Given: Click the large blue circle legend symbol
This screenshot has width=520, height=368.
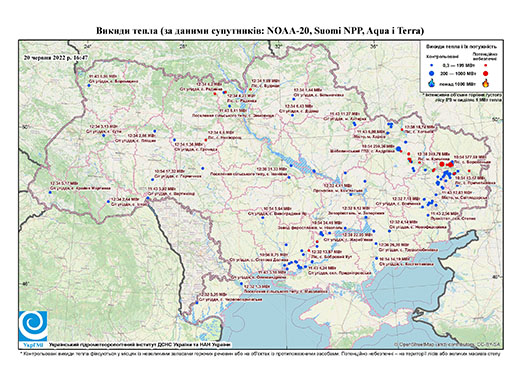Looking at the screenshot, I should 432,73.
